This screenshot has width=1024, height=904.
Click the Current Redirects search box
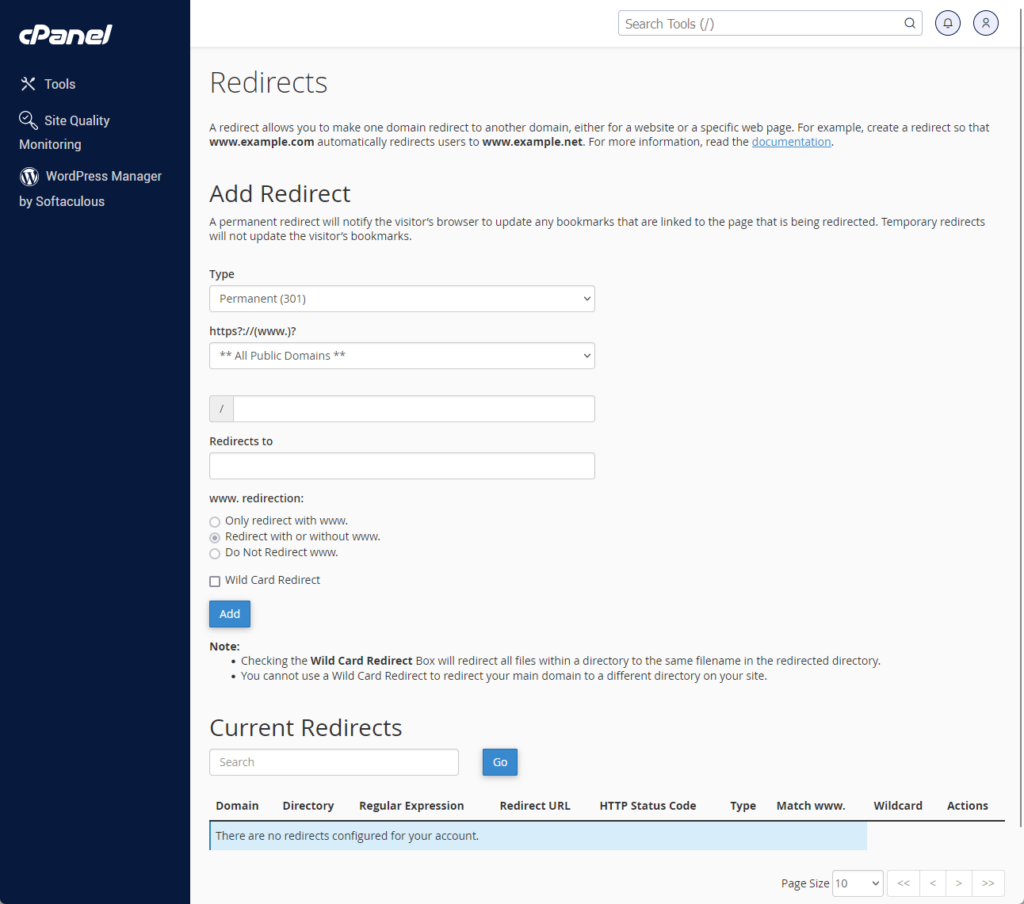pyautogui.click(x=334, y=762)
